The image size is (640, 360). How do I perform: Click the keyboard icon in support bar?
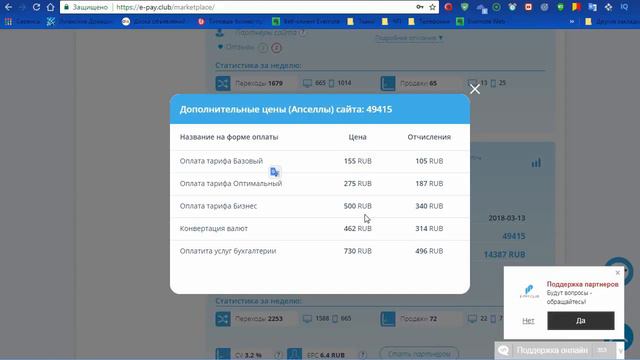(x=602, y=350)
